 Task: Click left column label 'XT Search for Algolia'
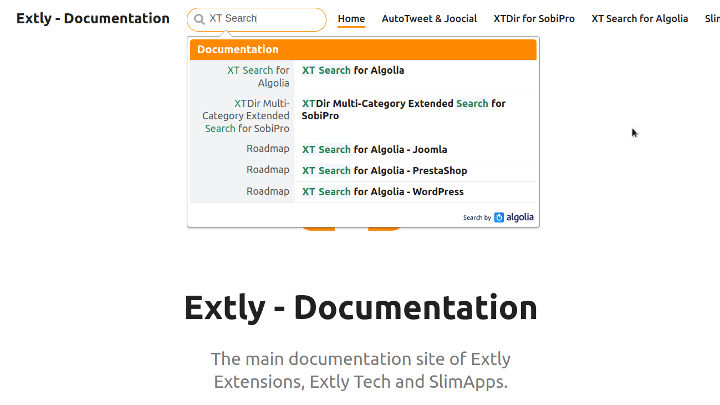click(258, 77)
